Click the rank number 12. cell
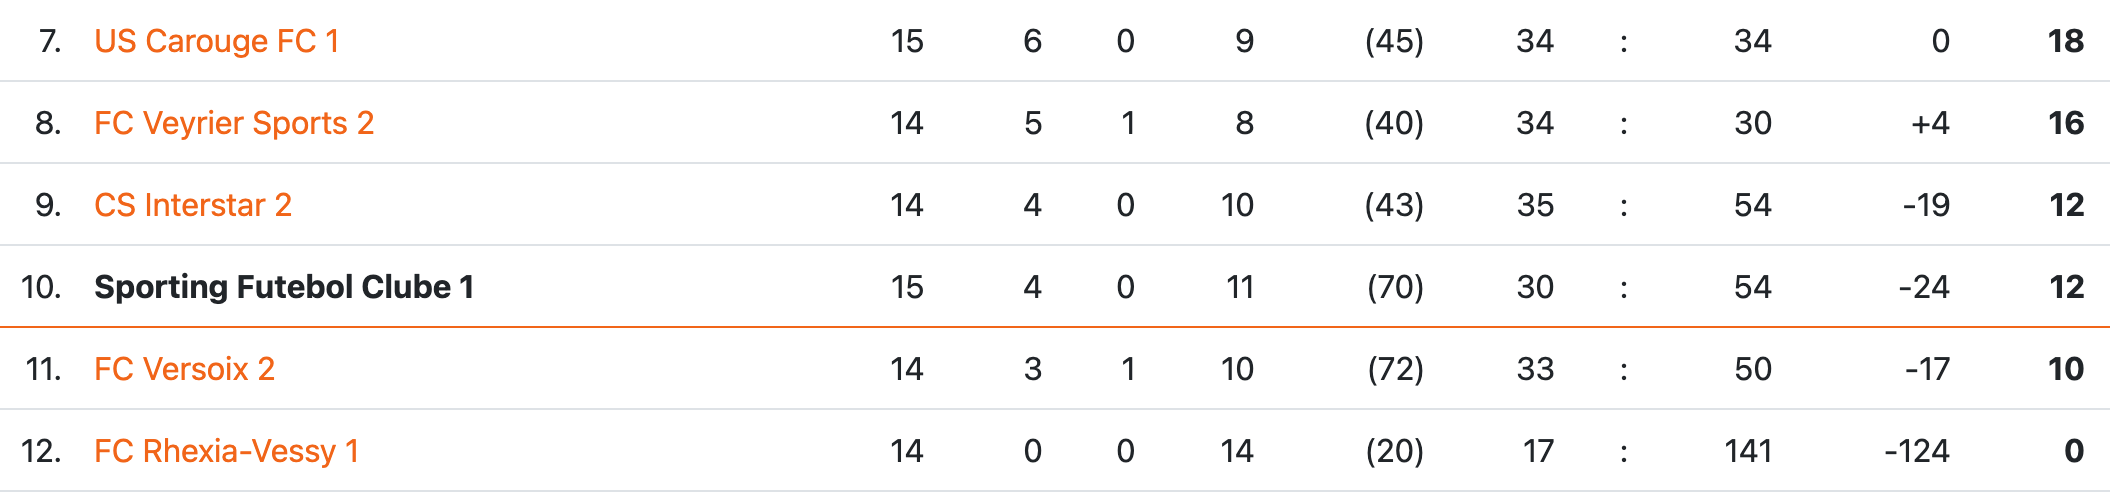 pos(42,451)
